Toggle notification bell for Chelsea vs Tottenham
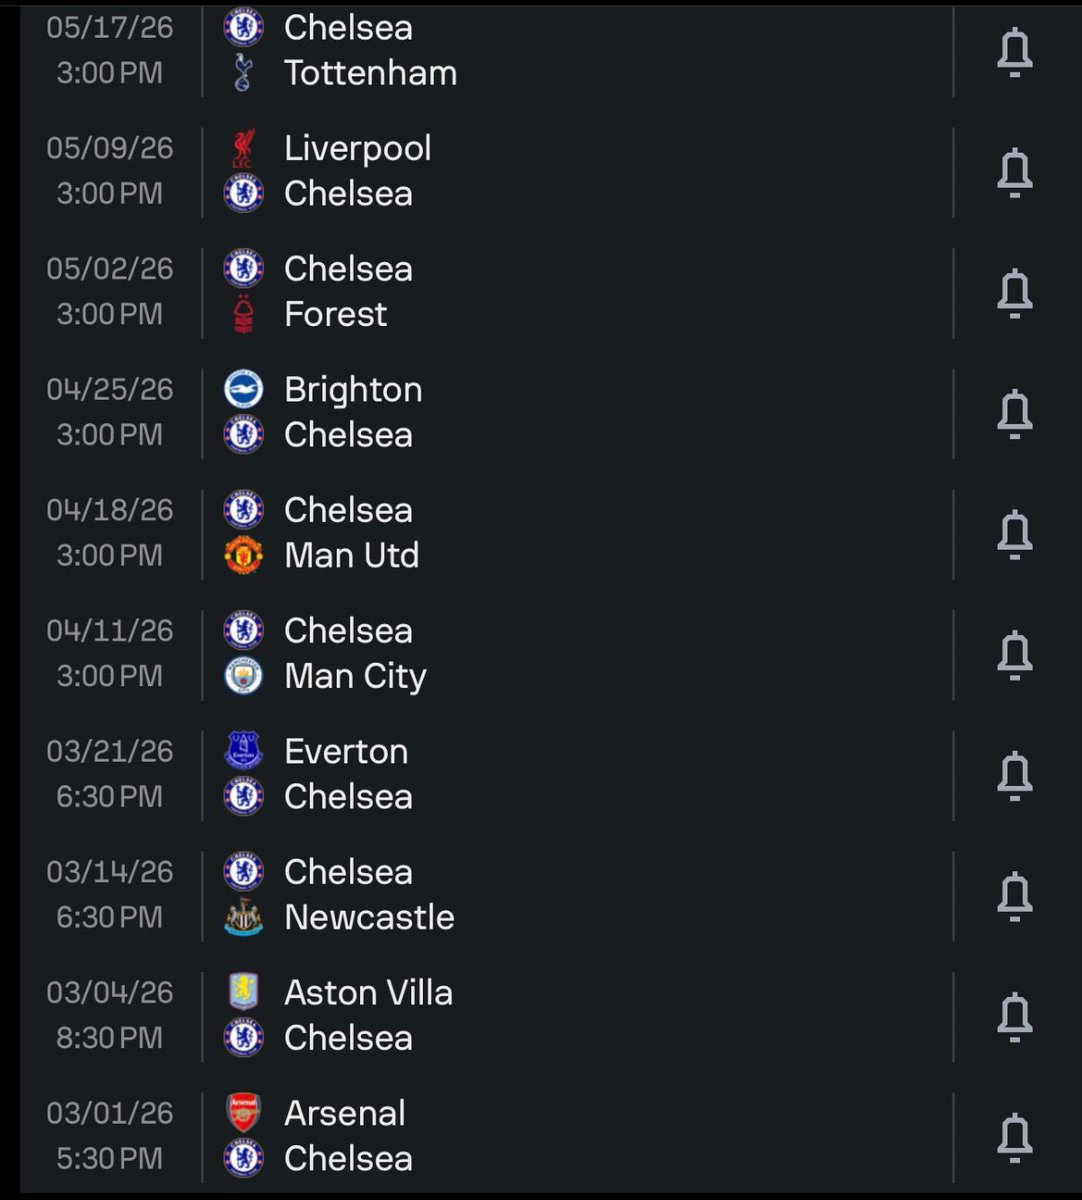 click(1014, 51)
